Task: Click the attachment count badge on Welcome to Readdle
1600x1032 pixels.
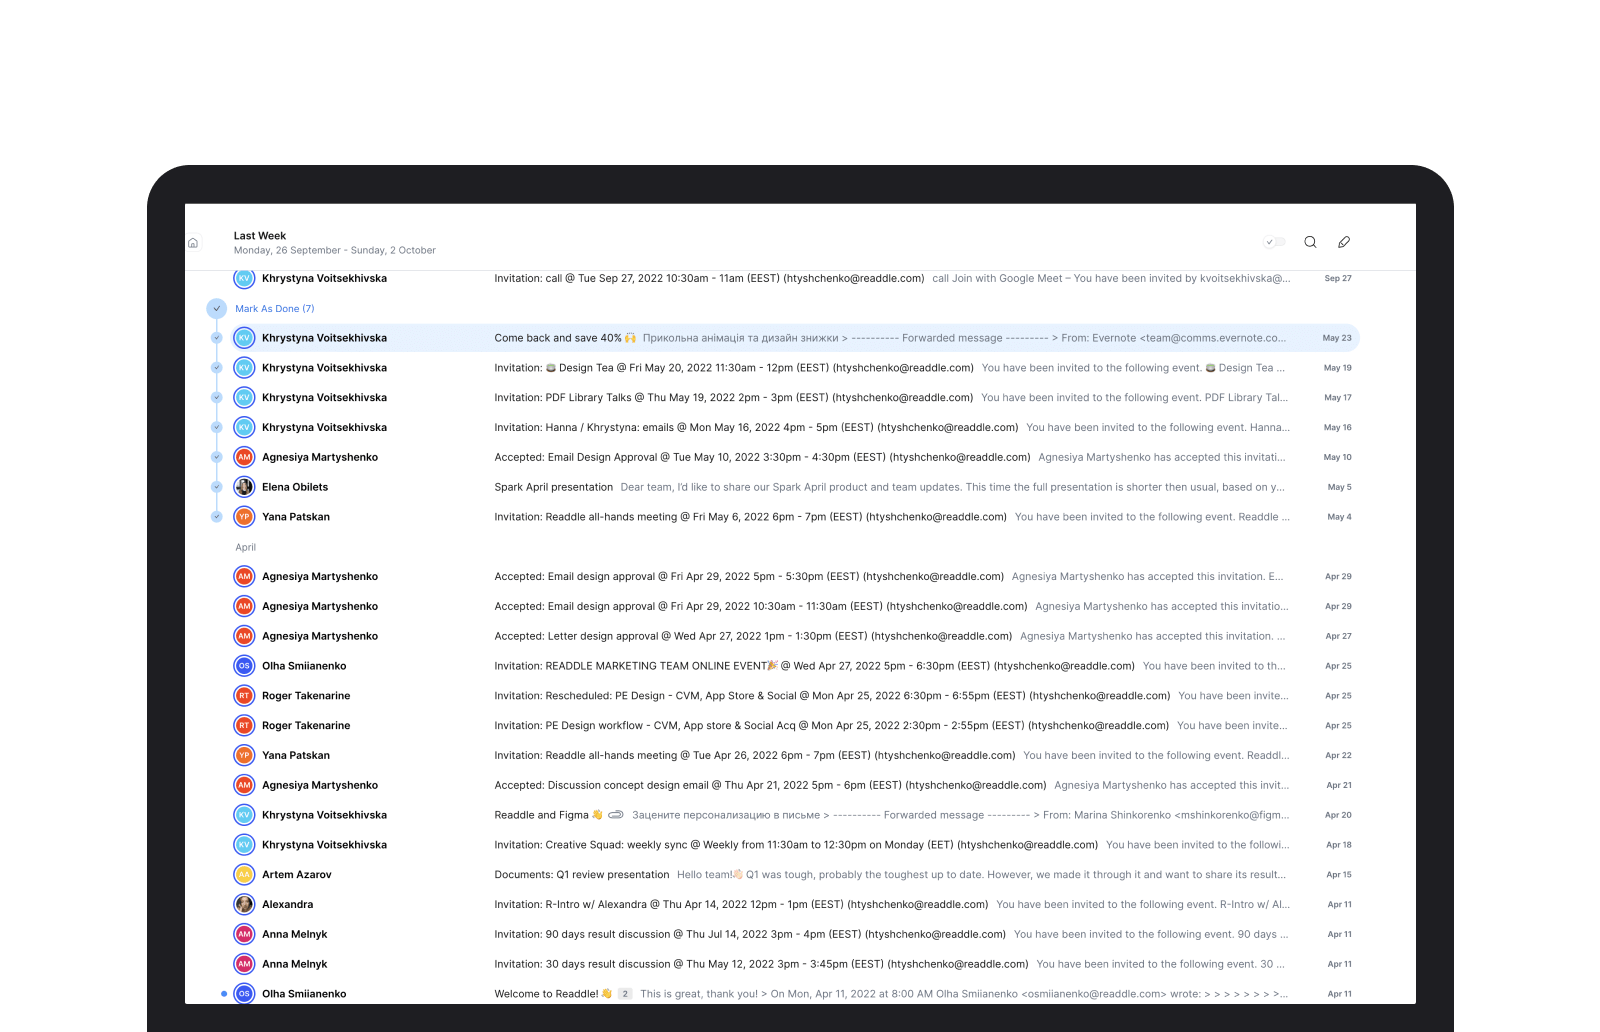Action: pyautogui.click(x=624, y=993)
